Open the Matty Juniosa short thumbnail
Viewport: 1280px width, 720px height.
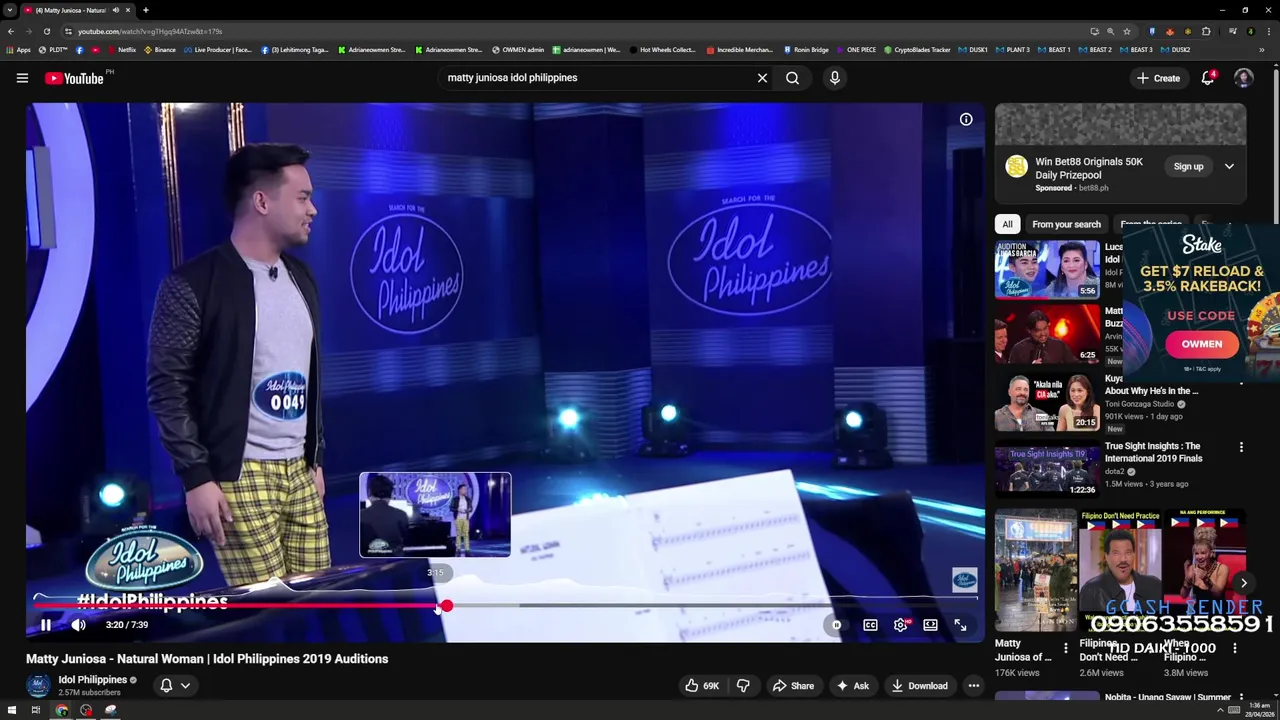1035,570
